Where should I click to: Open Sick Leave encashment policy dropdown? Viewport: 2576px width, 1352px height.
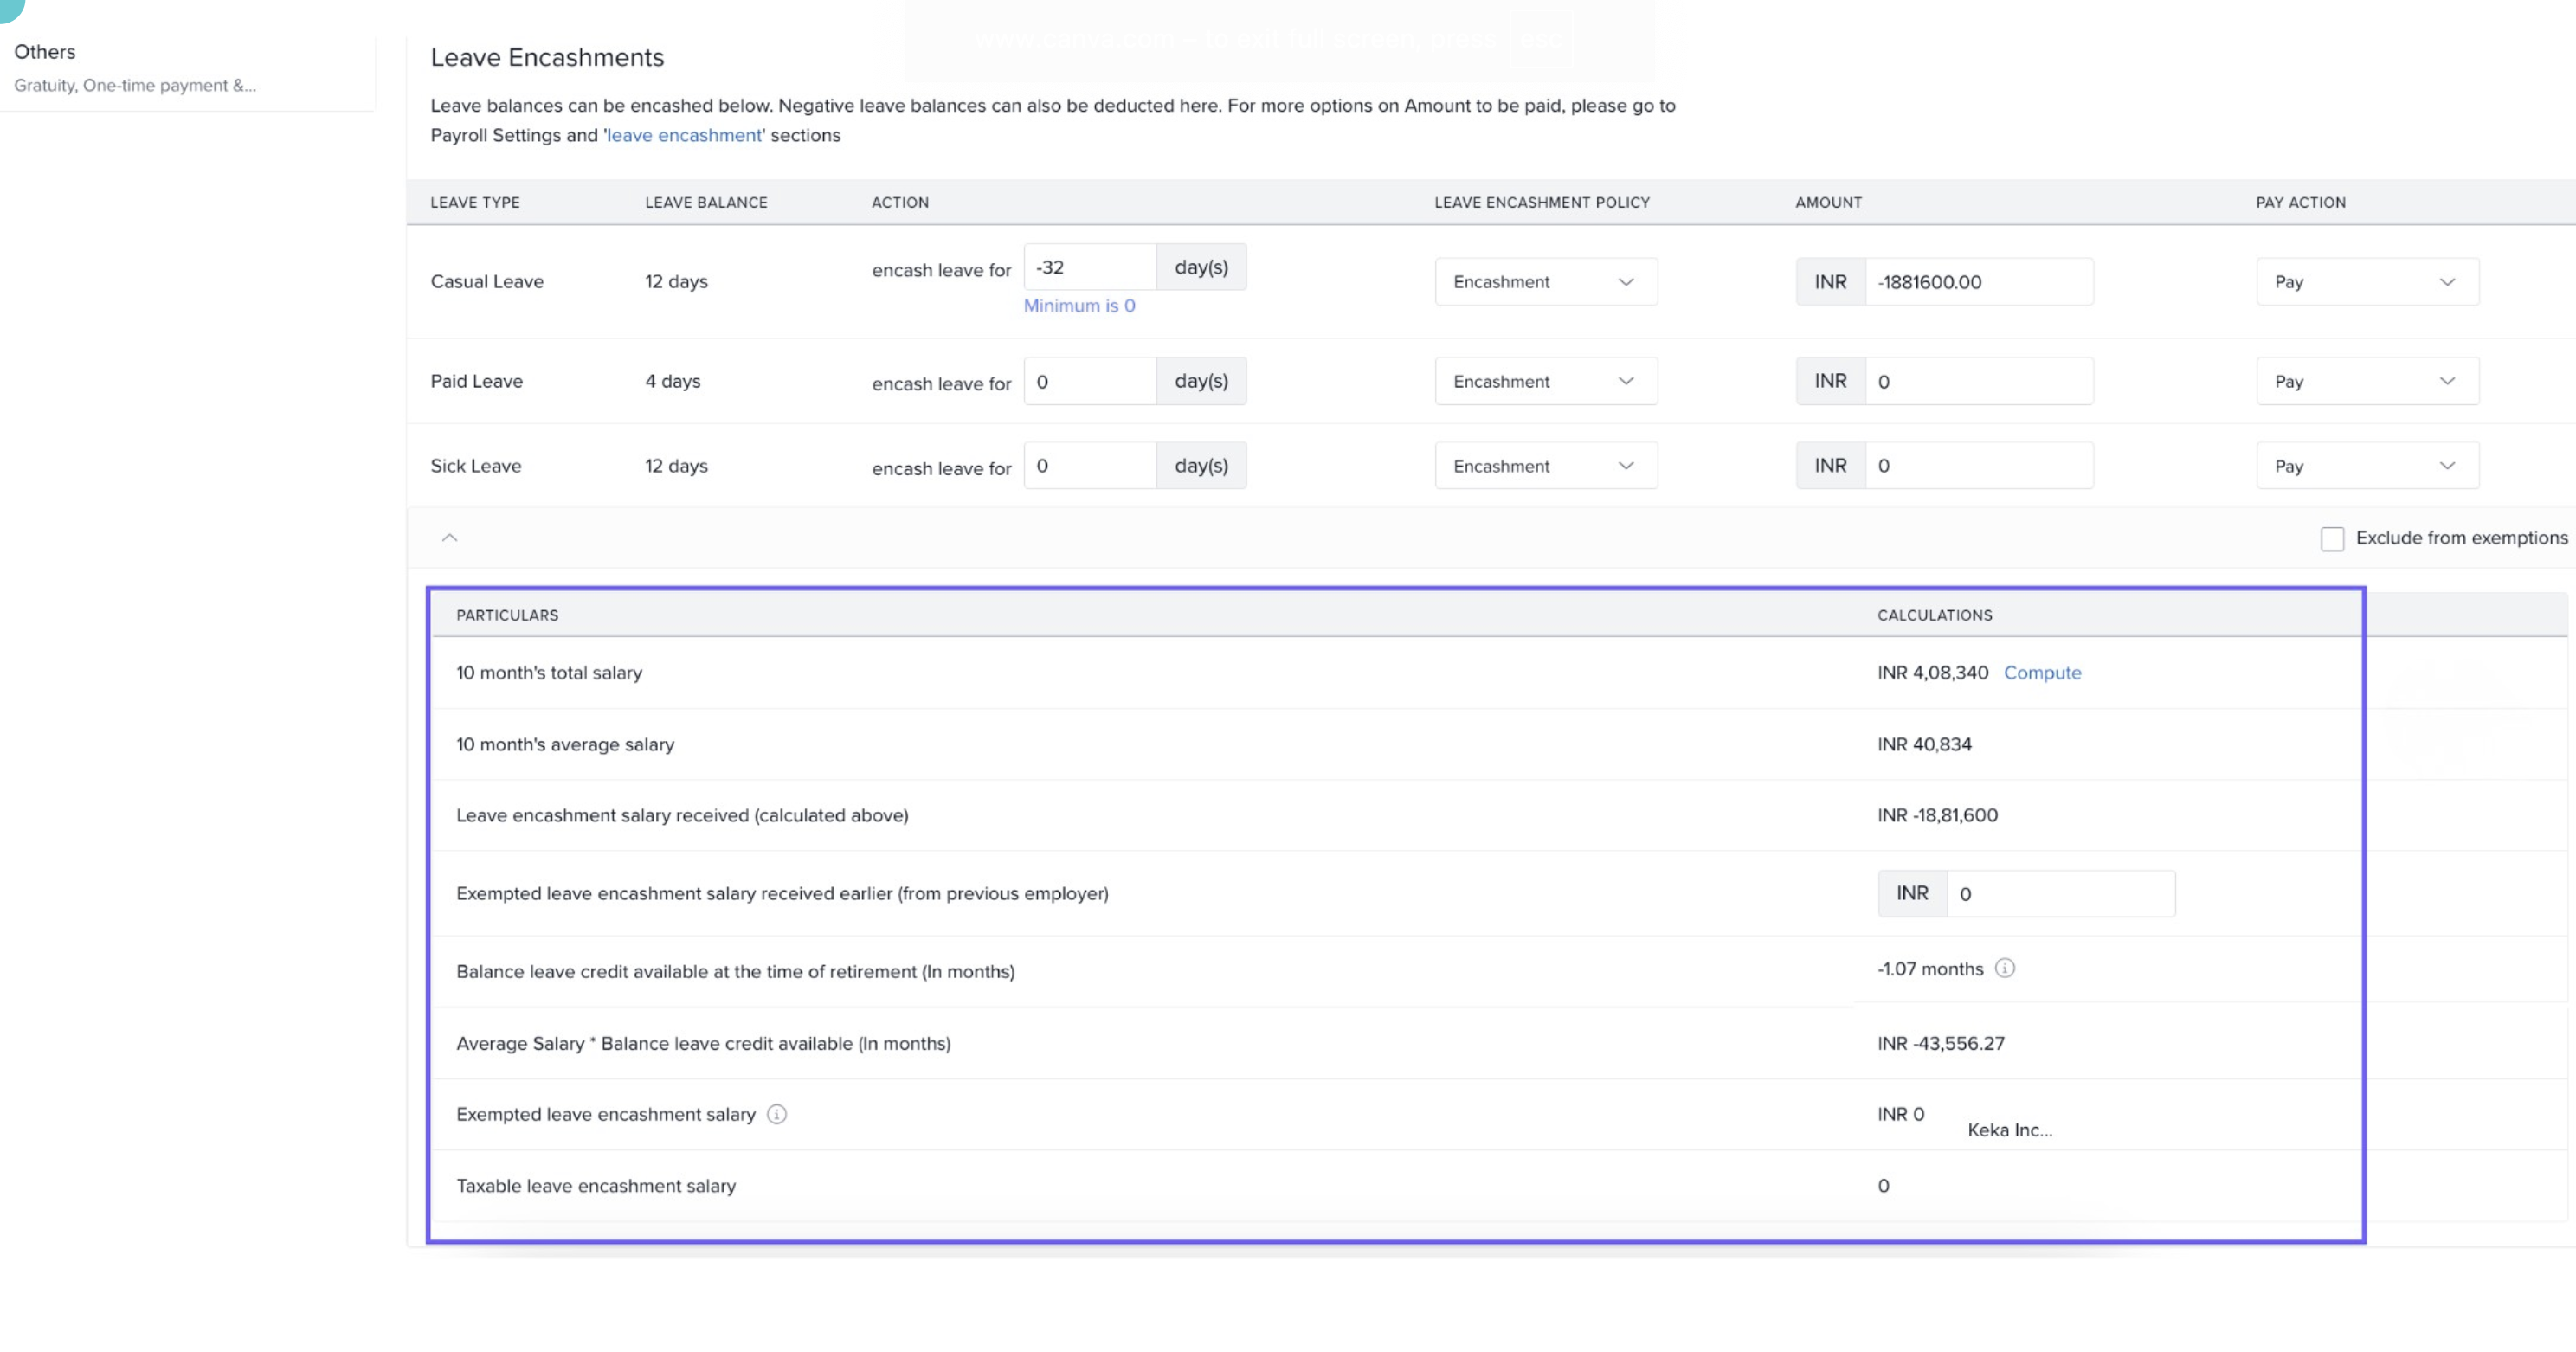point(1545,466)
